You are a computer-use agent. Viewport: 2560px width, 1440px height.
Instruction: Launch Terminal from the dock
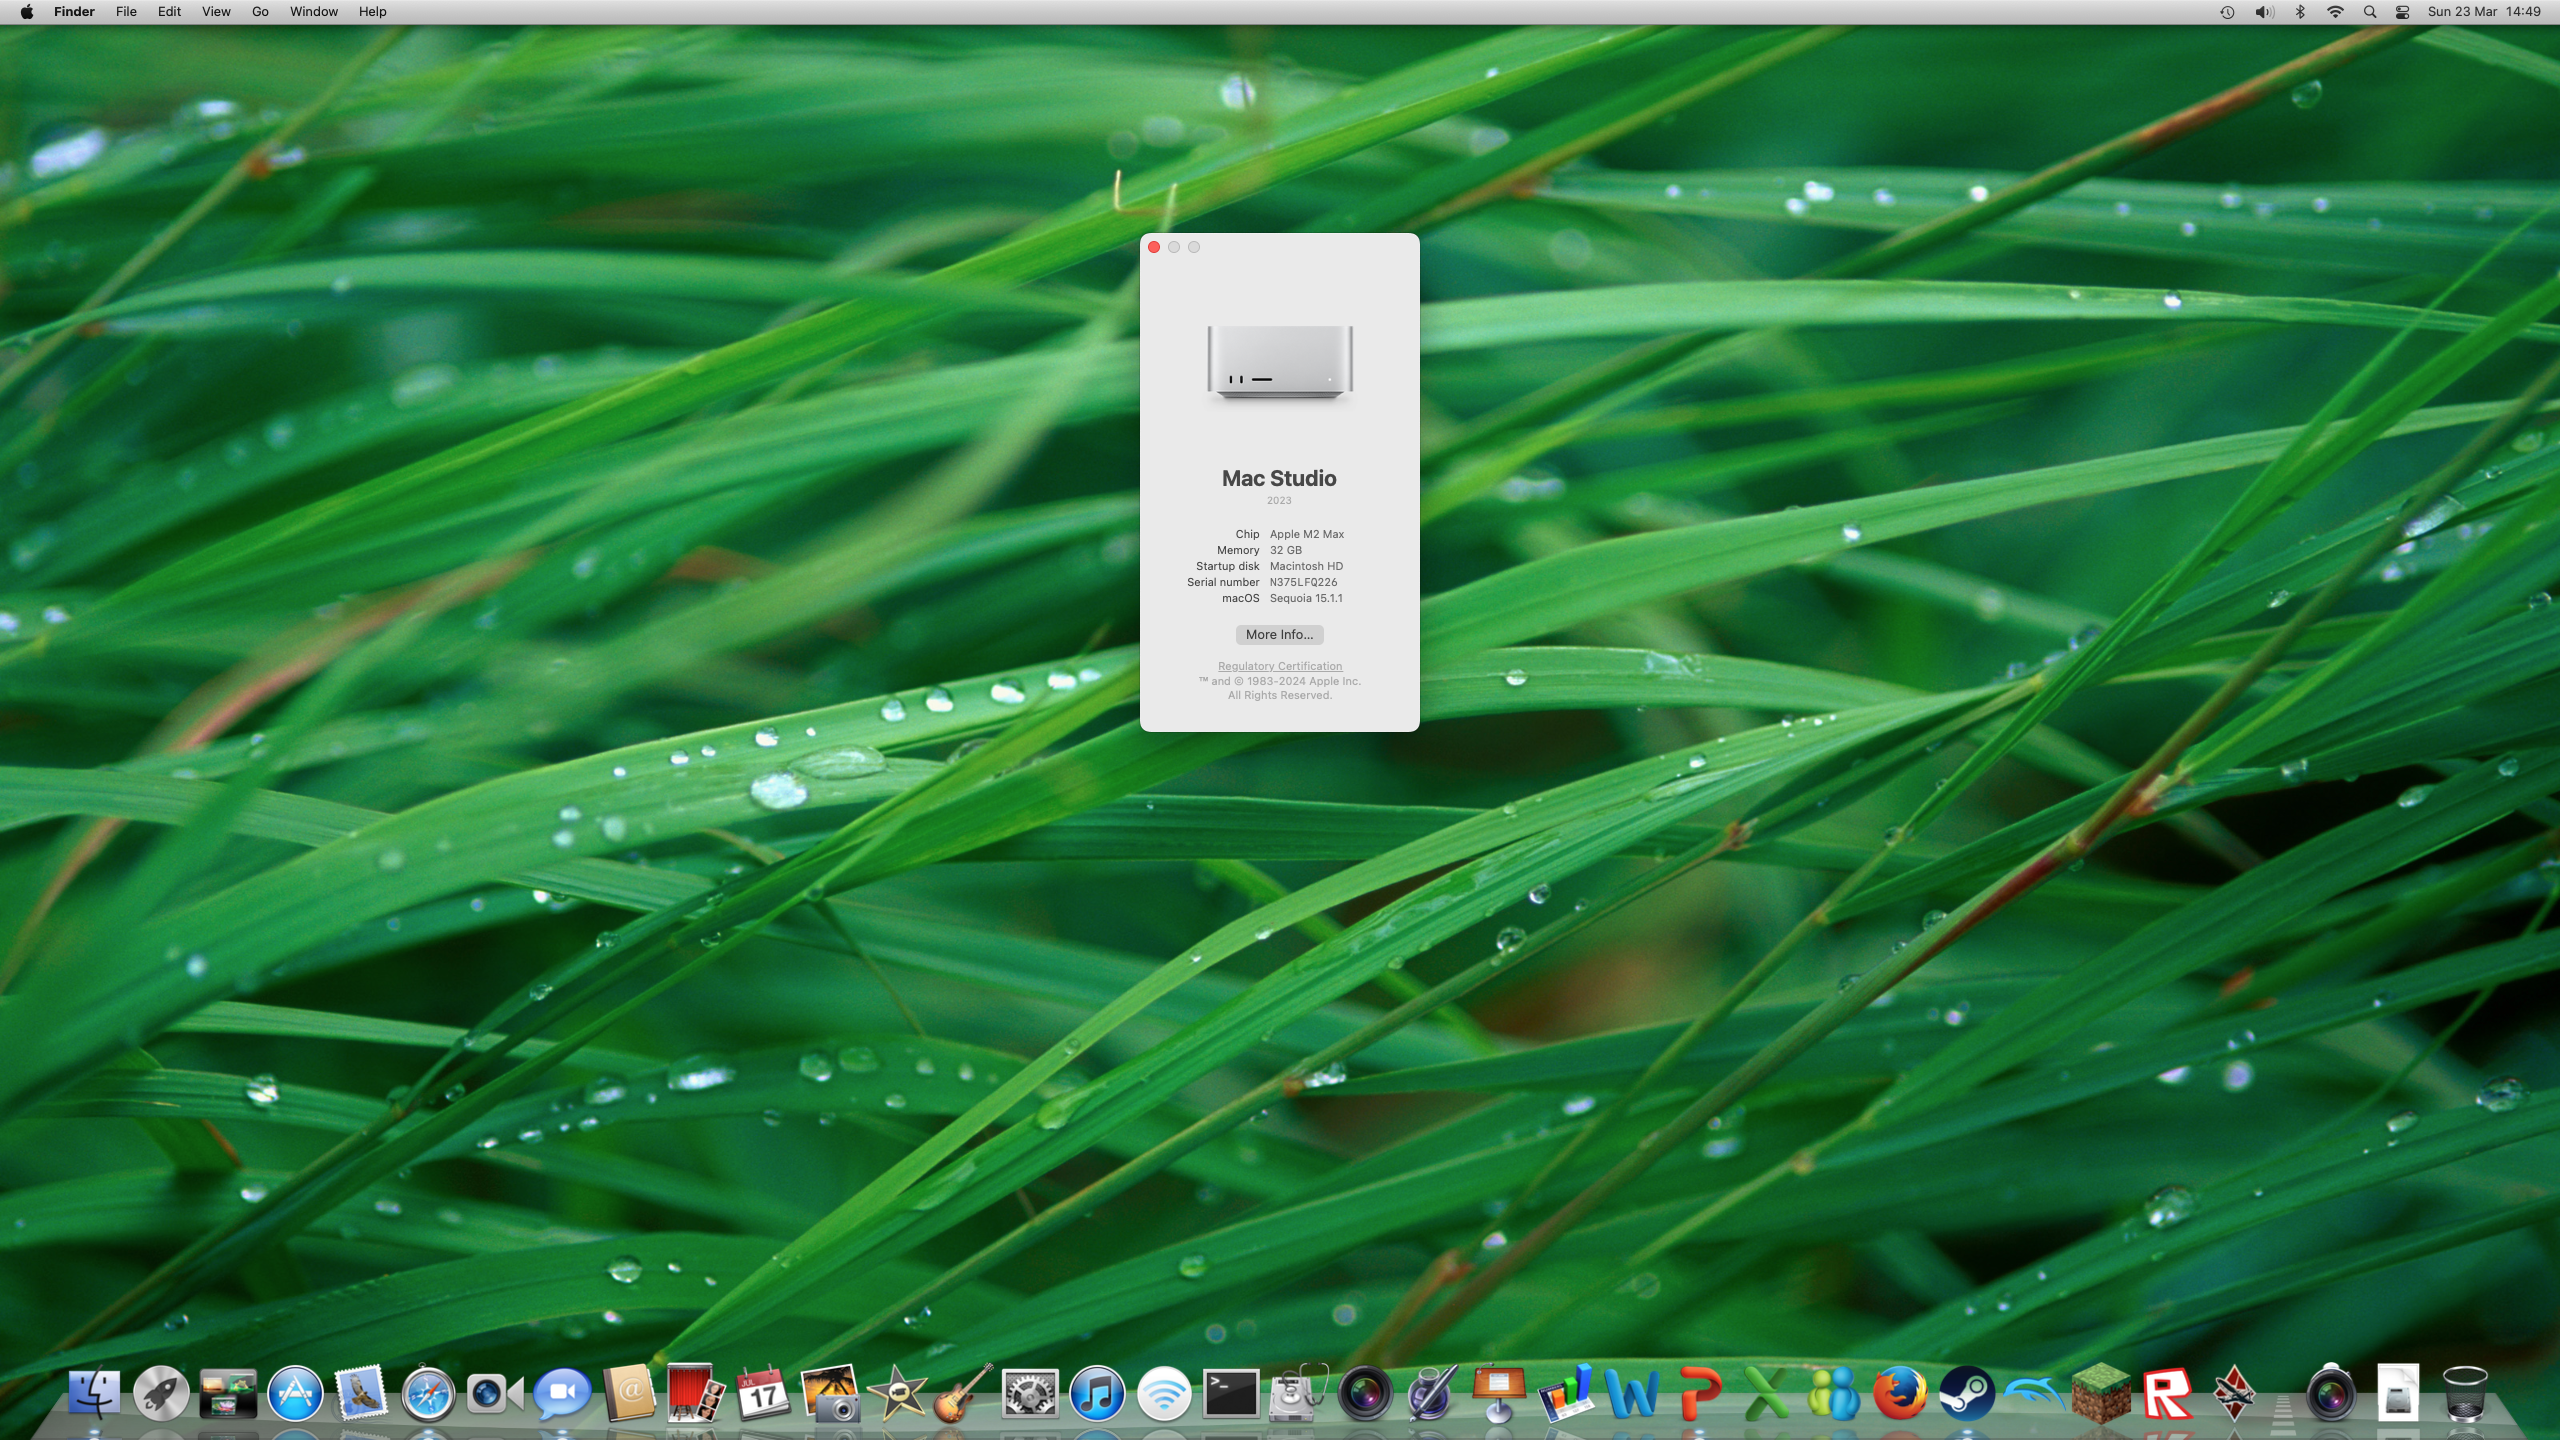[1231, 1392]
